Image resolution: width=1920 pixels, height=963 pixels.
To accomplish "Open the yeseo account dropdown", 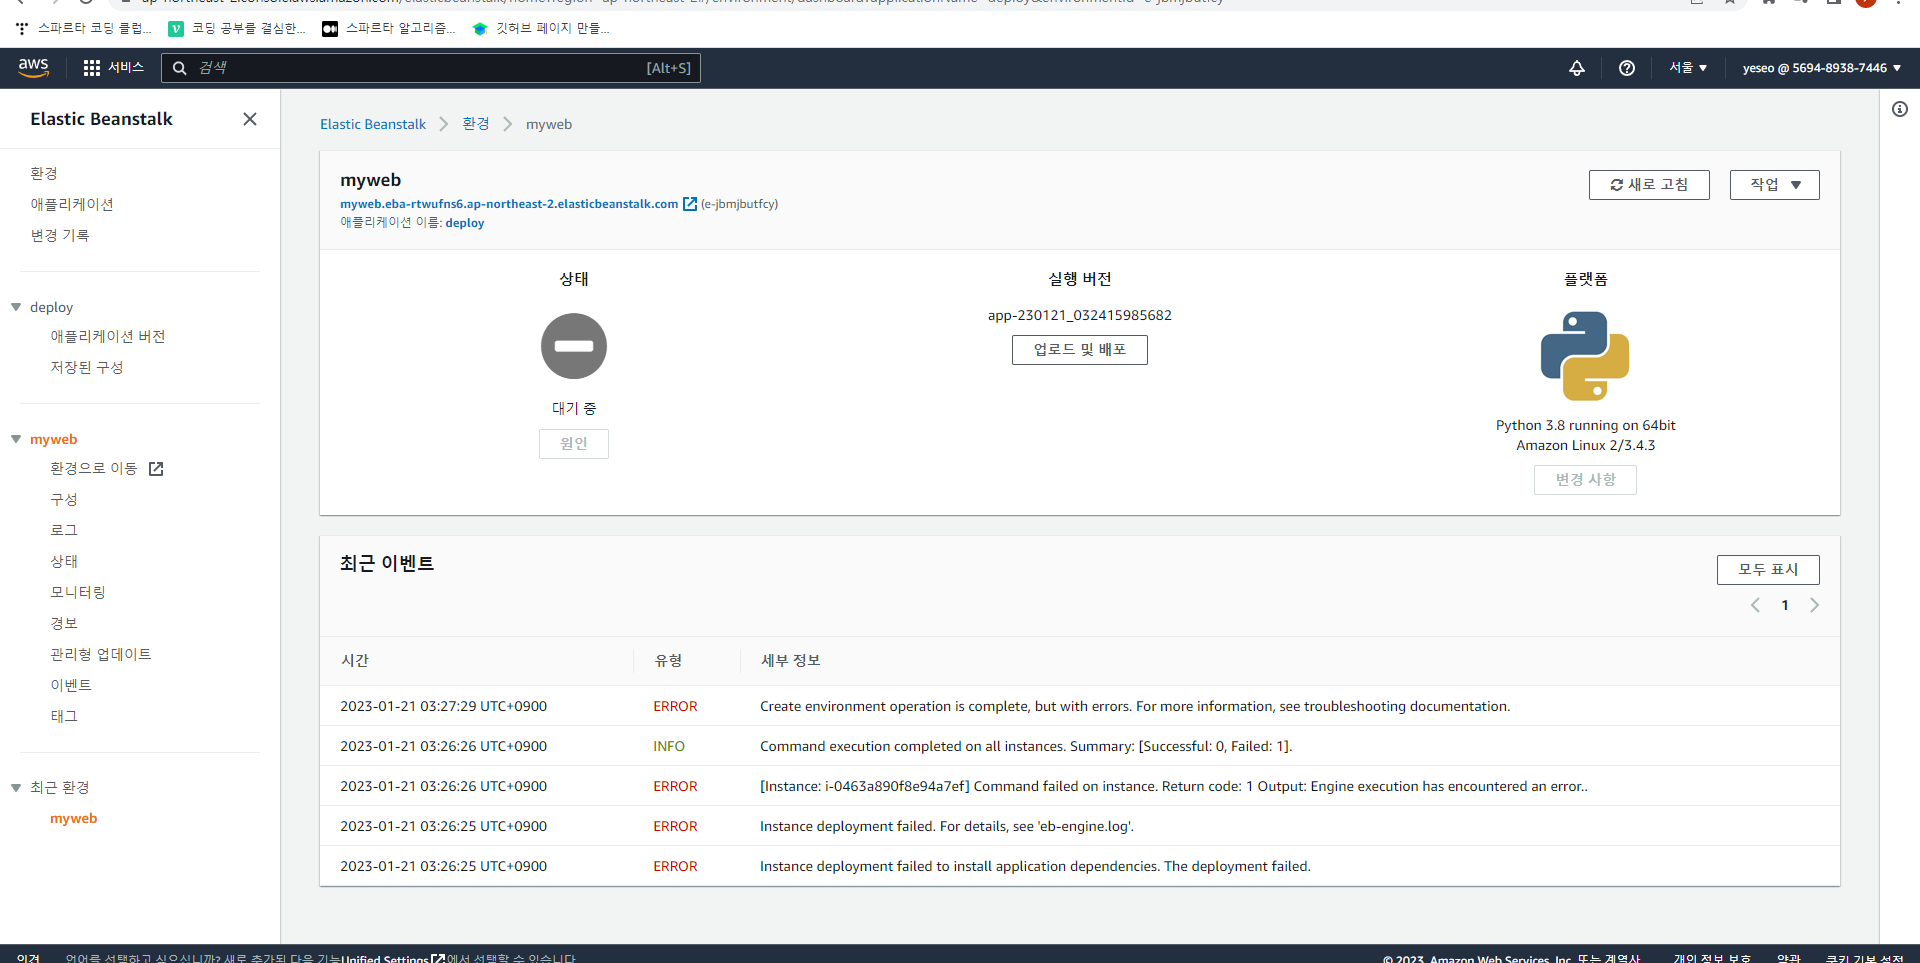I will (1822, 68).
